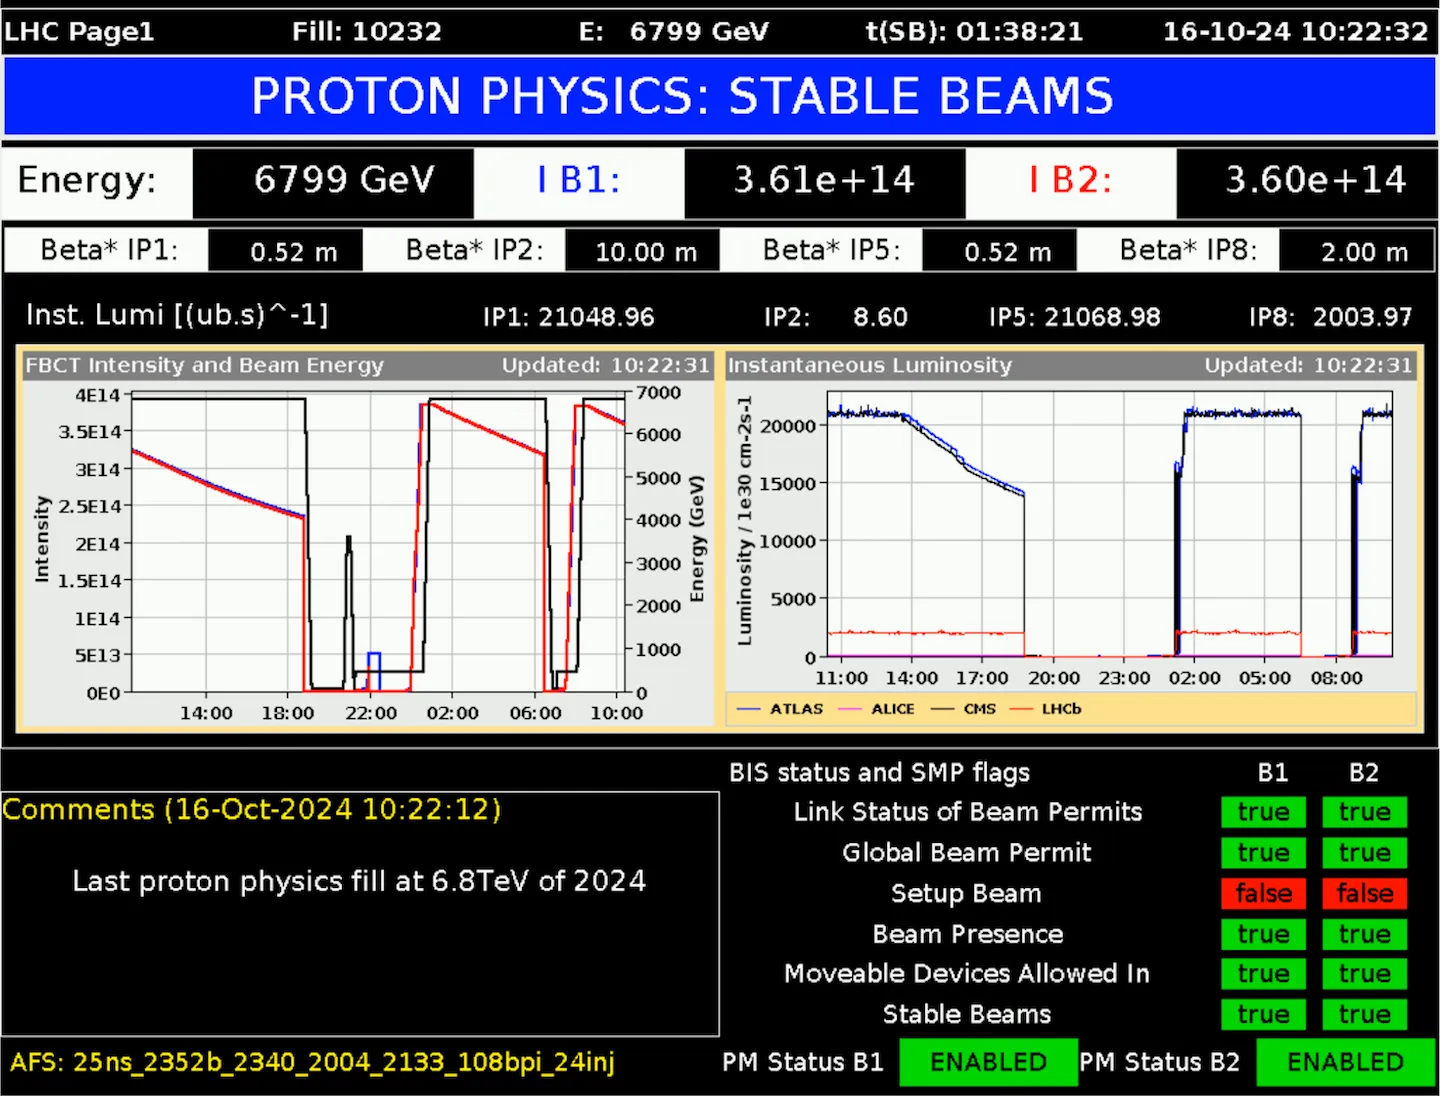Click the Setup Beam row label
Screen dimensions: 1440x1096
pyautogui.click(x=966, y=893)
